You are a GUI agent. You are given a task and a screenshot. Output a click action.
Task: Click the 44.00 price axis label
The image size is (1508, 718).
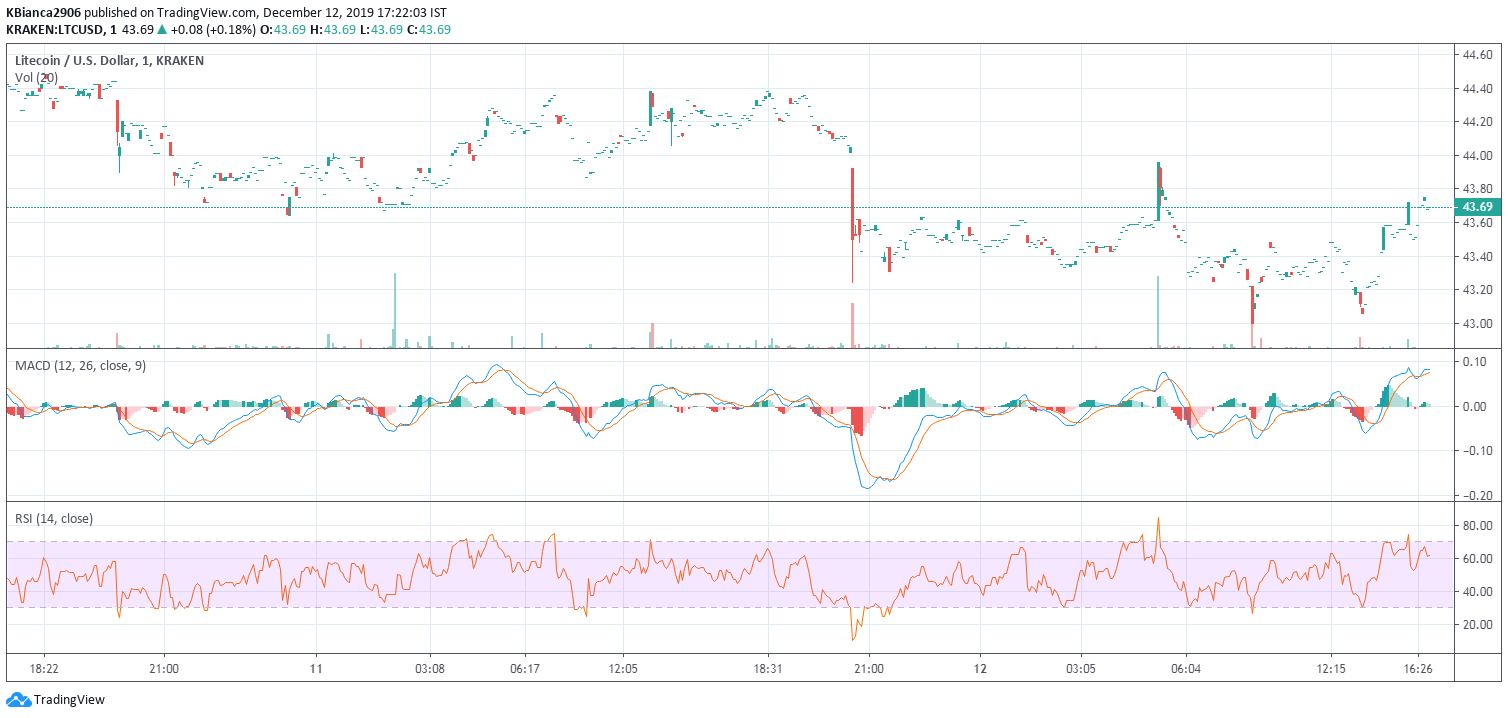[x=1477, y=156]
